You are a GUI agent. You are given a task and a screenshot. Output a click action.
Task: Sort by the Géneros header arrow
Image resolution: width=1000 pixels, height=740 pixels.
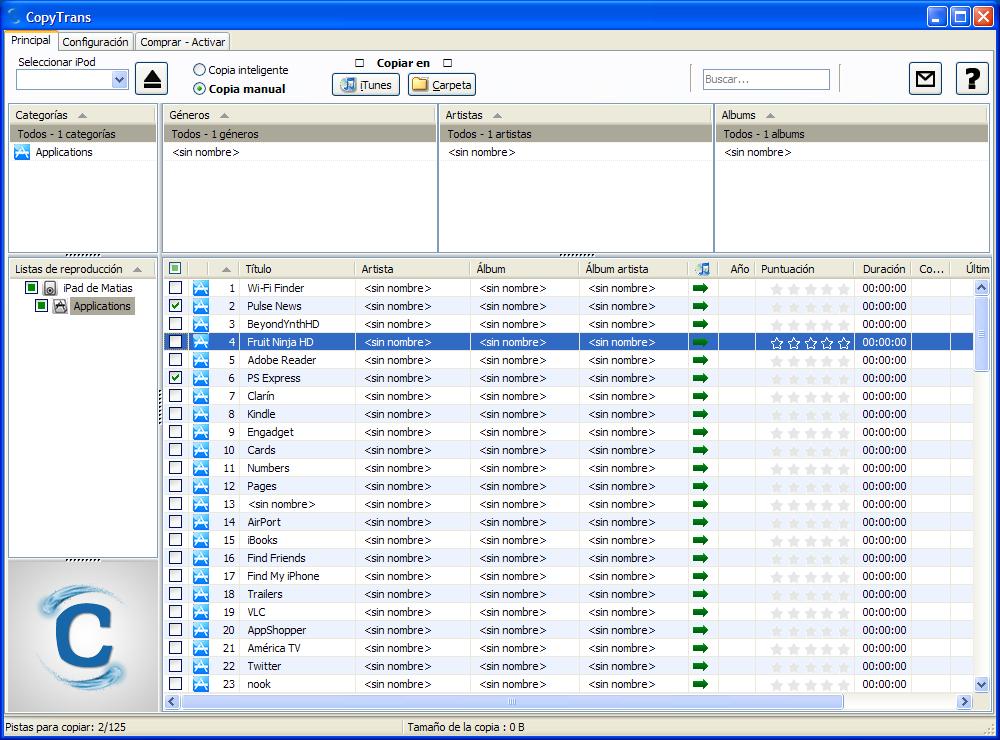click(224, 115)
